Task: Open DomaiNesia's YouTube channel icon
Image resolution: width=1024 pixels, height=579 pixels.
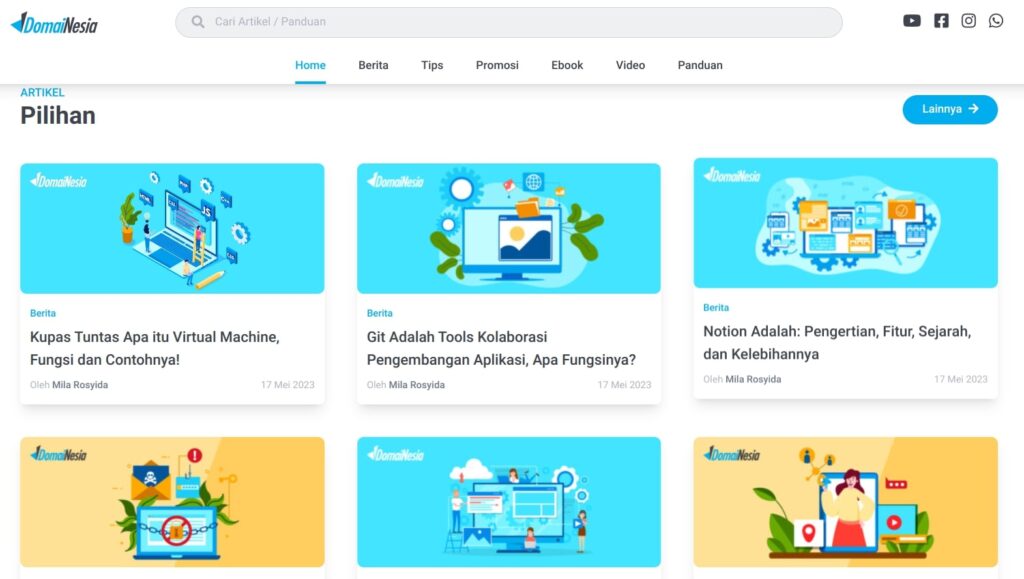Action: point(911,20)
